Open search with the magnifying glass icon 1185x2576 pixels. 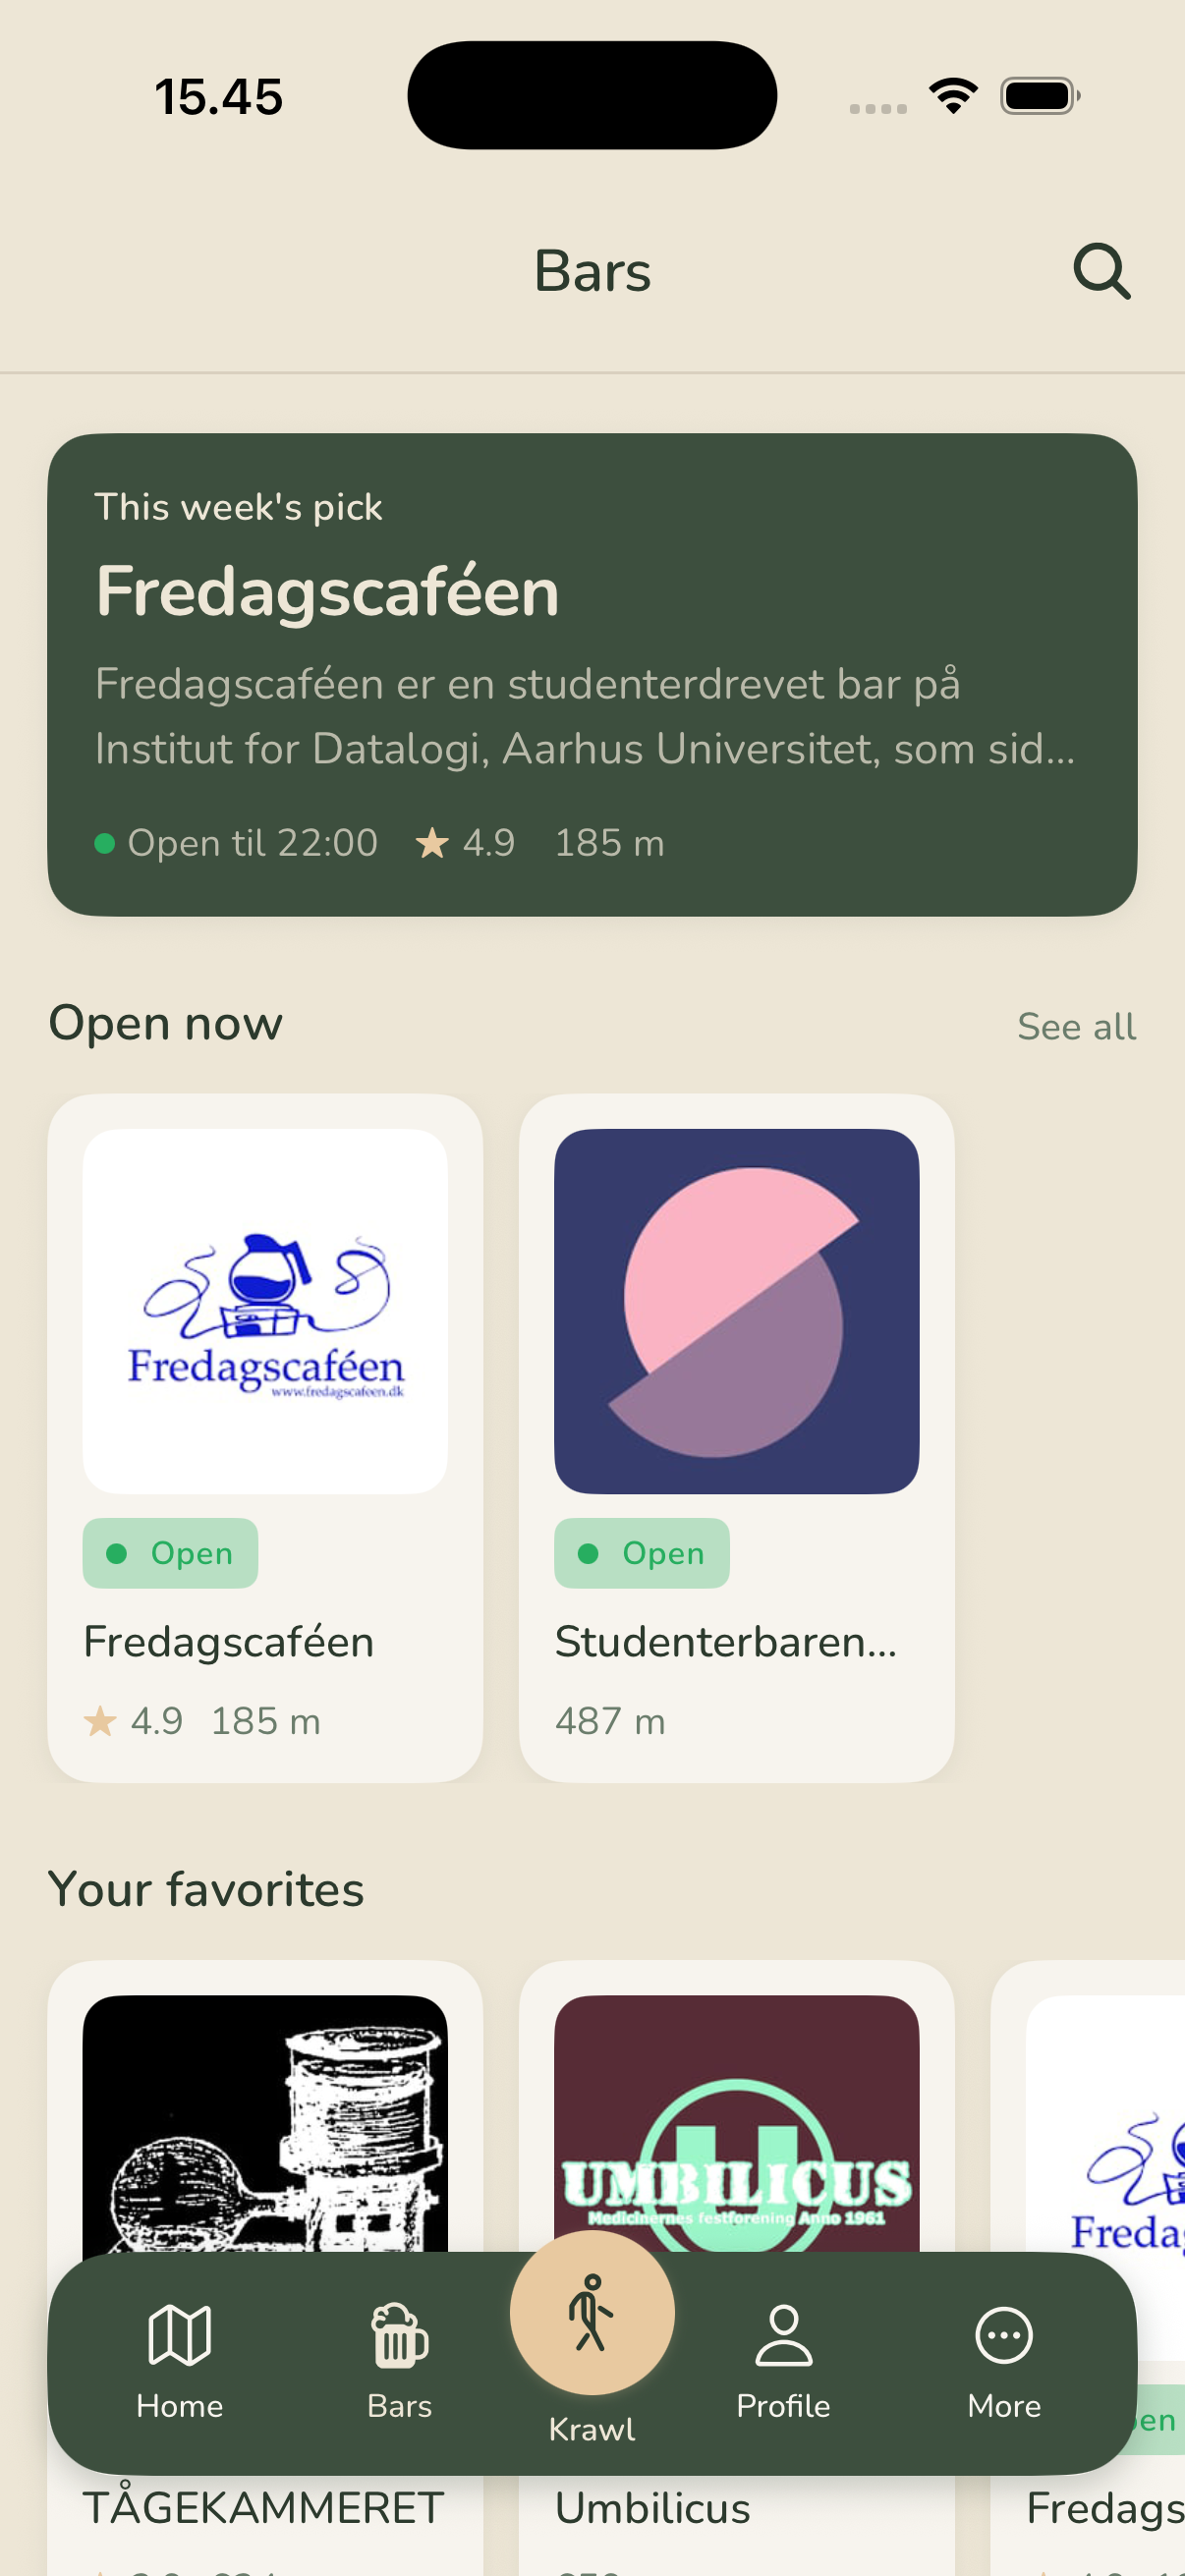tap(1101, 271)
